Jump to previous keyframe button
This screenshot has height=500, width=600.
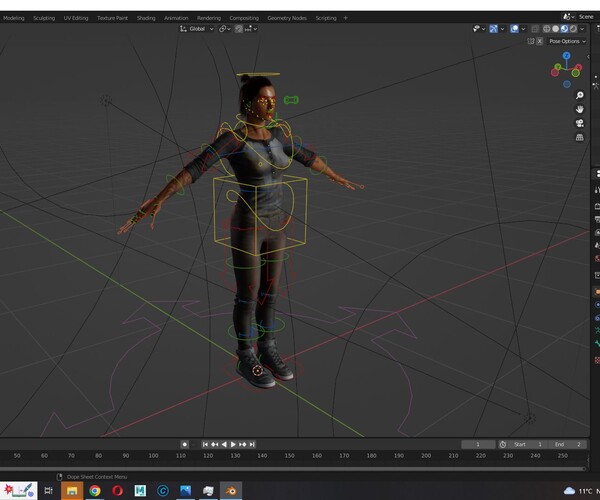pos(215,445)
